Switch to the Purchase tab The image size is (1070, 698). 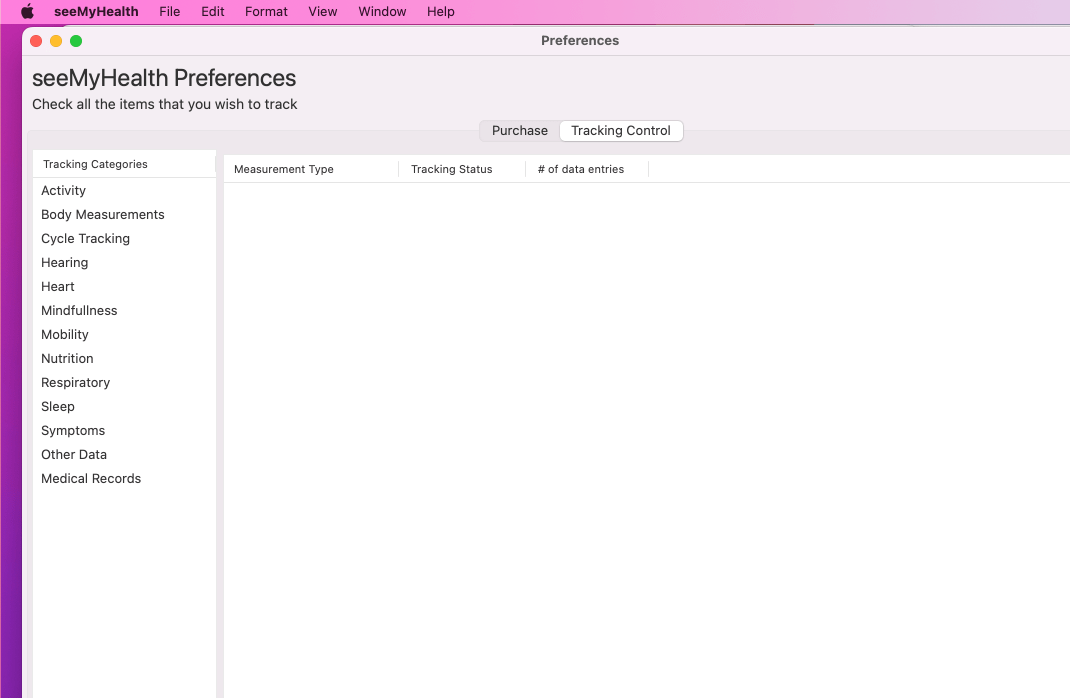click(520, 130)
